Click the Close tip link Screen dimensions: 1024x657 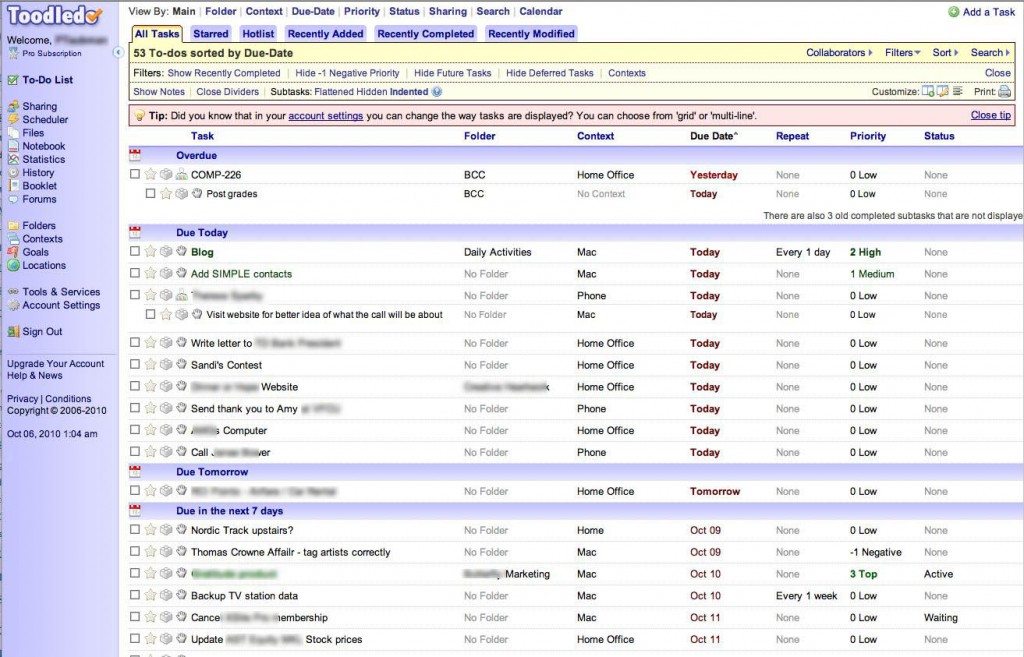pos(991,115)
